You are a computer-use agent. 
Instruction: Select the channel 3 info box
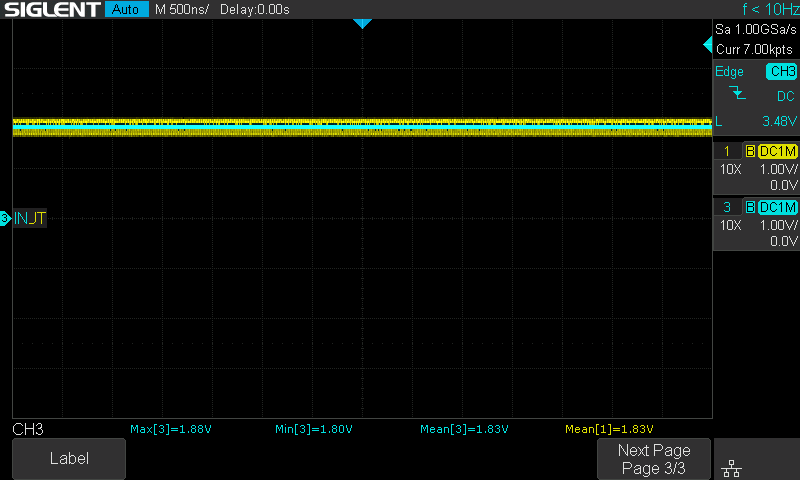pyautogui.click(x=756, y=224)
